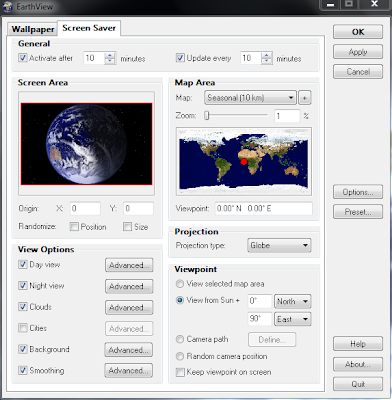Viewport: 392px width, 400px height.
Task: Open Advanced settings for Clouds
Action: click(129, 307)
